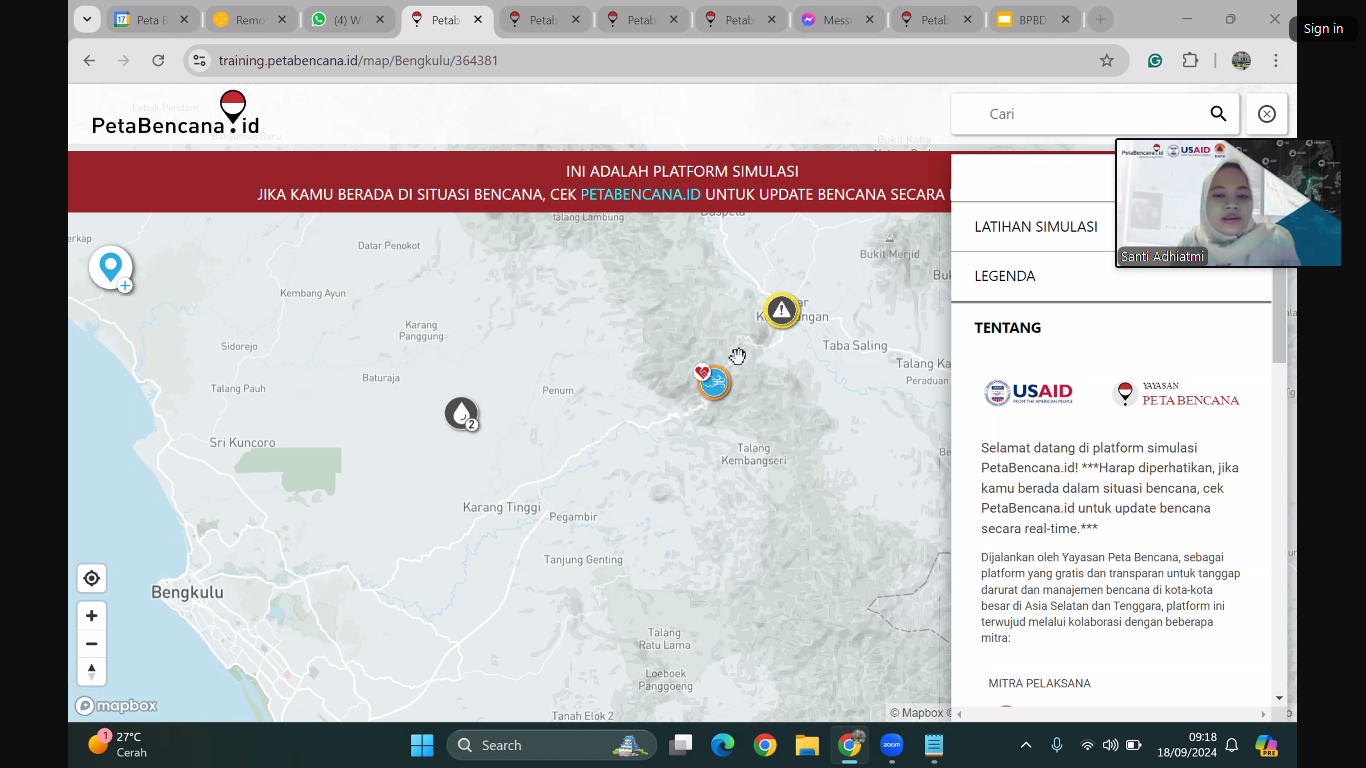Open the Chrome profile avatar
1366x768 pixels.
[x=1241, y=60]
